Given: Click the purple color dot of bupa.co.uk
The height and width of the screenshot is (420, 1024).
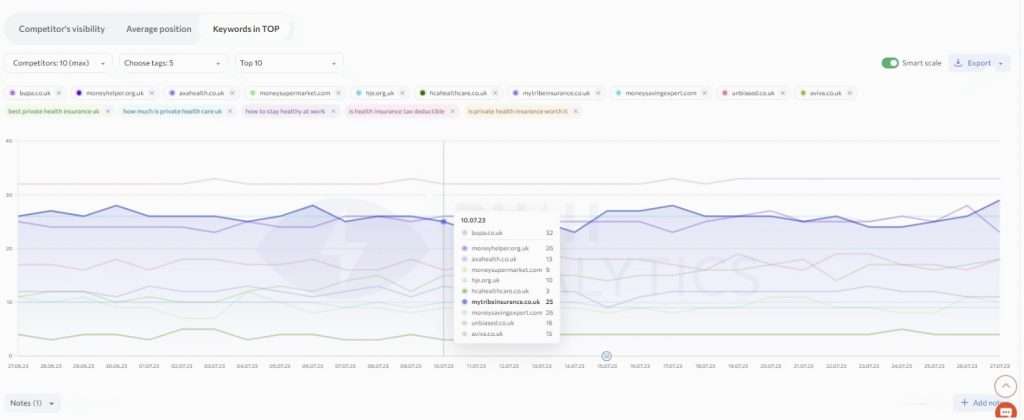Looking at the screenshot, I should point(12,93).
